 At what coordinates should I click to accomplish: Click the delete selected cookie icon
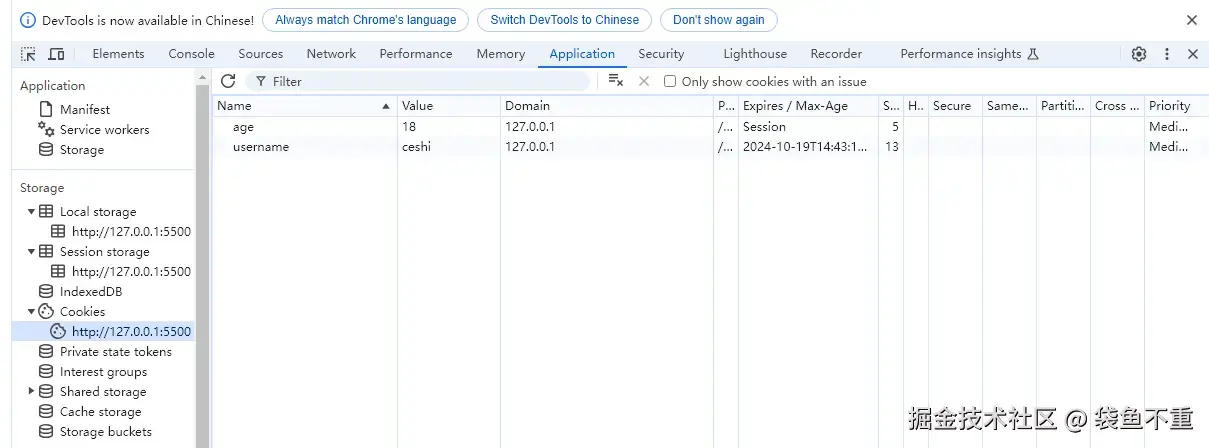[x=644, y=81]
